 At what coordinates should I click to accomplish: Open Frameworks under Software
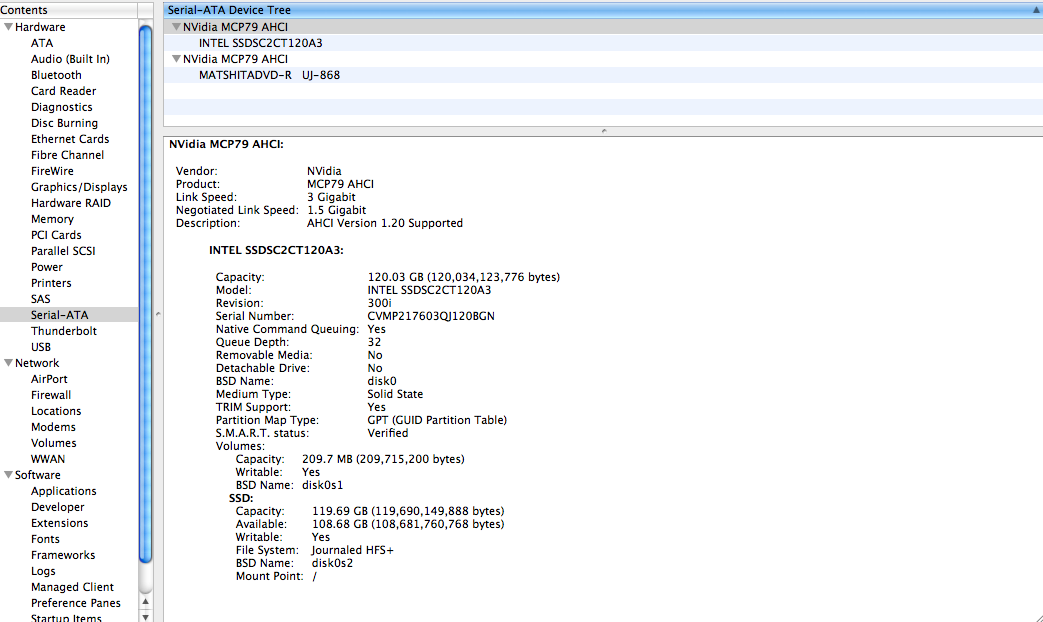coord(63,555)
